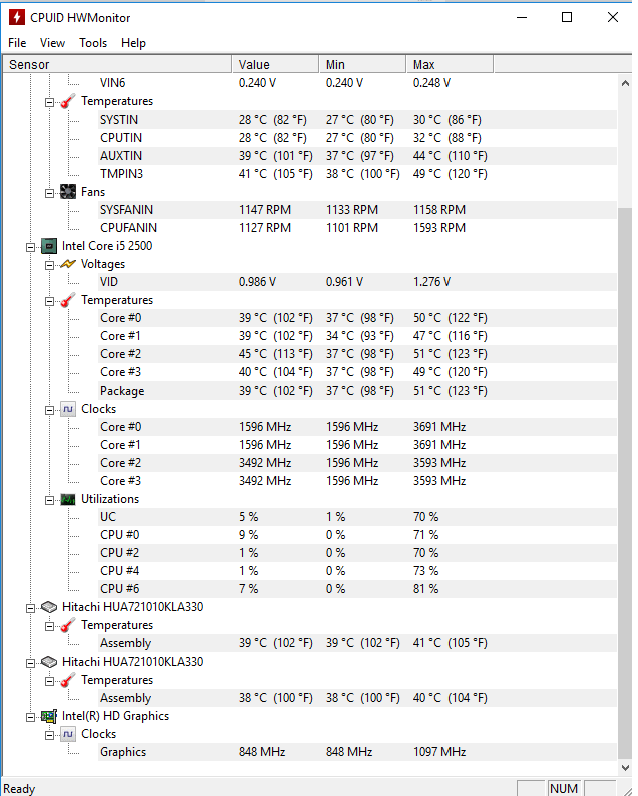Click the CPU Clocks waveform icon
This screenshot has width=638, height=796.
click(x=68, y=409)
